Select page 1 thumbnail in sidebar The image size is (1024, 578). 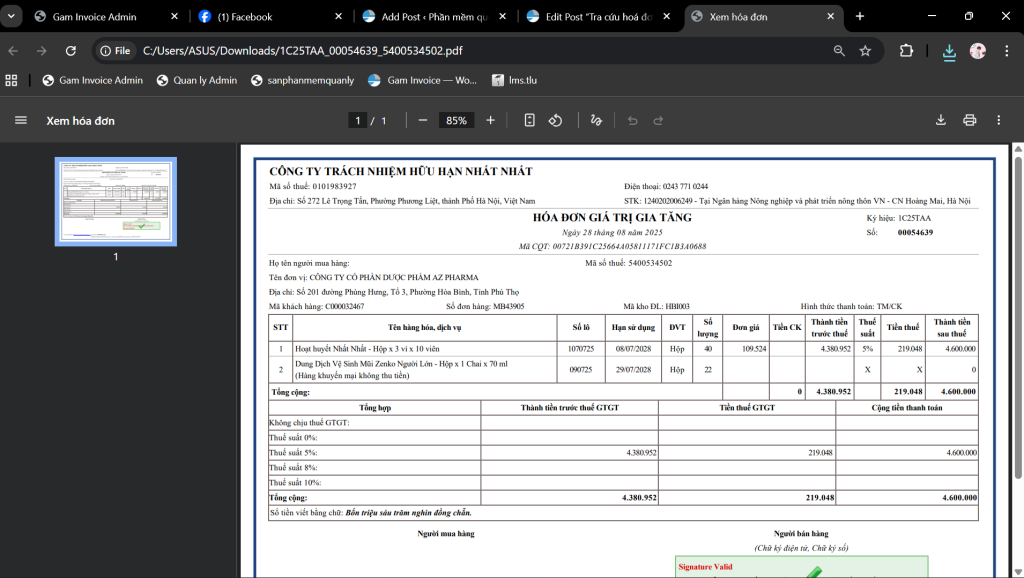(x=115, y=201)
